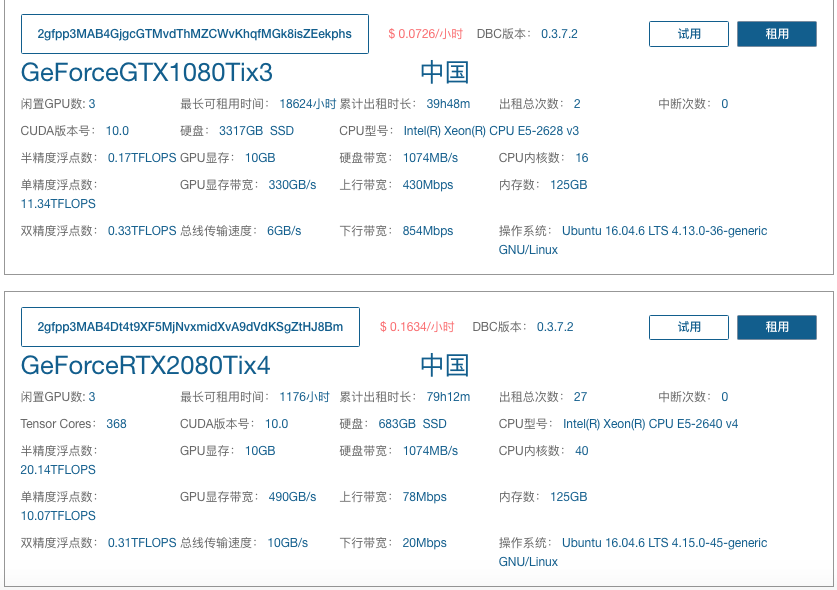This screenshot has height=590, width=837.
Task: Click 试用 button for GeForceRTX2080Tix4 machine
Action: point(689,327)
